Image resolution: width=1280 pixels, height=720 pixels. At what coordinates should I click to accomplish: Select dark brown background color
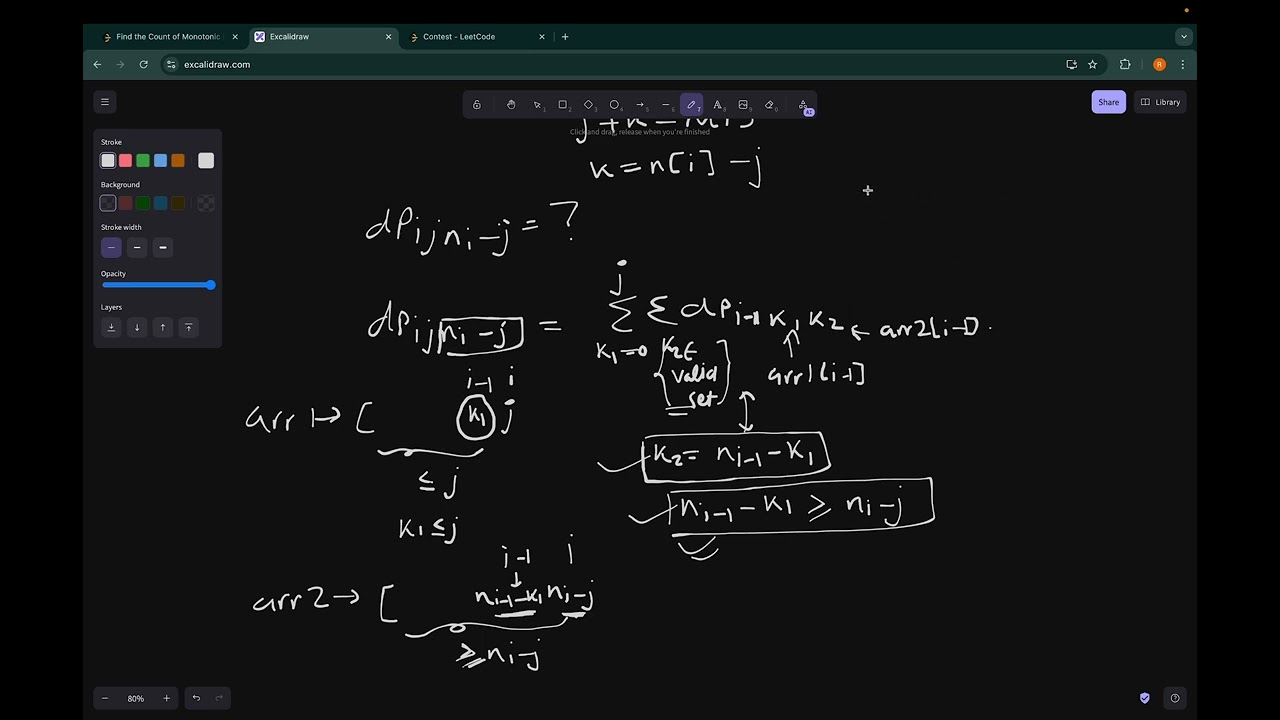[178, 203]
